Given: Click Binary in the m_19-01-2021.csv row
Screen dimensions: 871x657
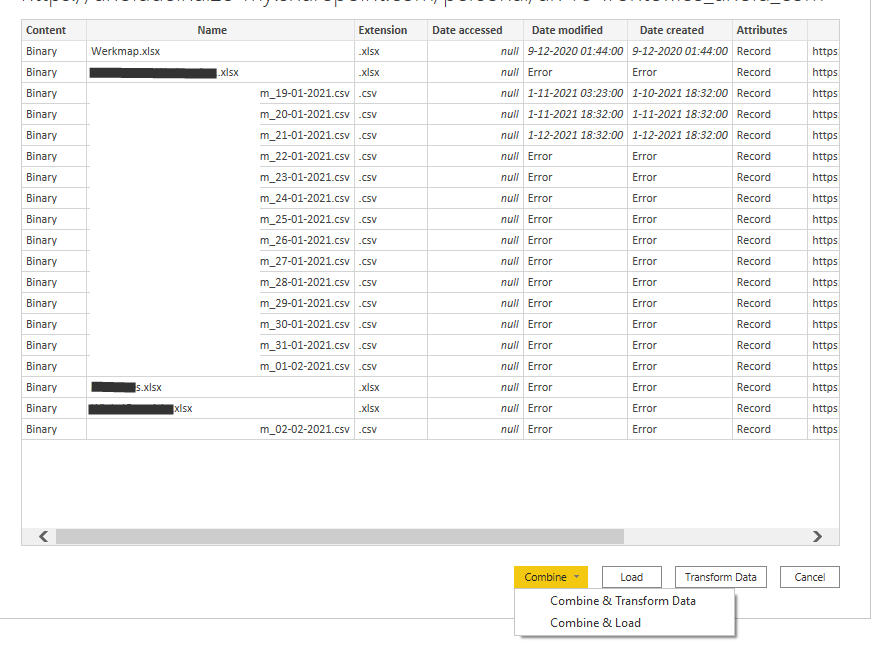Looking at the screenshot, I should coord(42,93).
